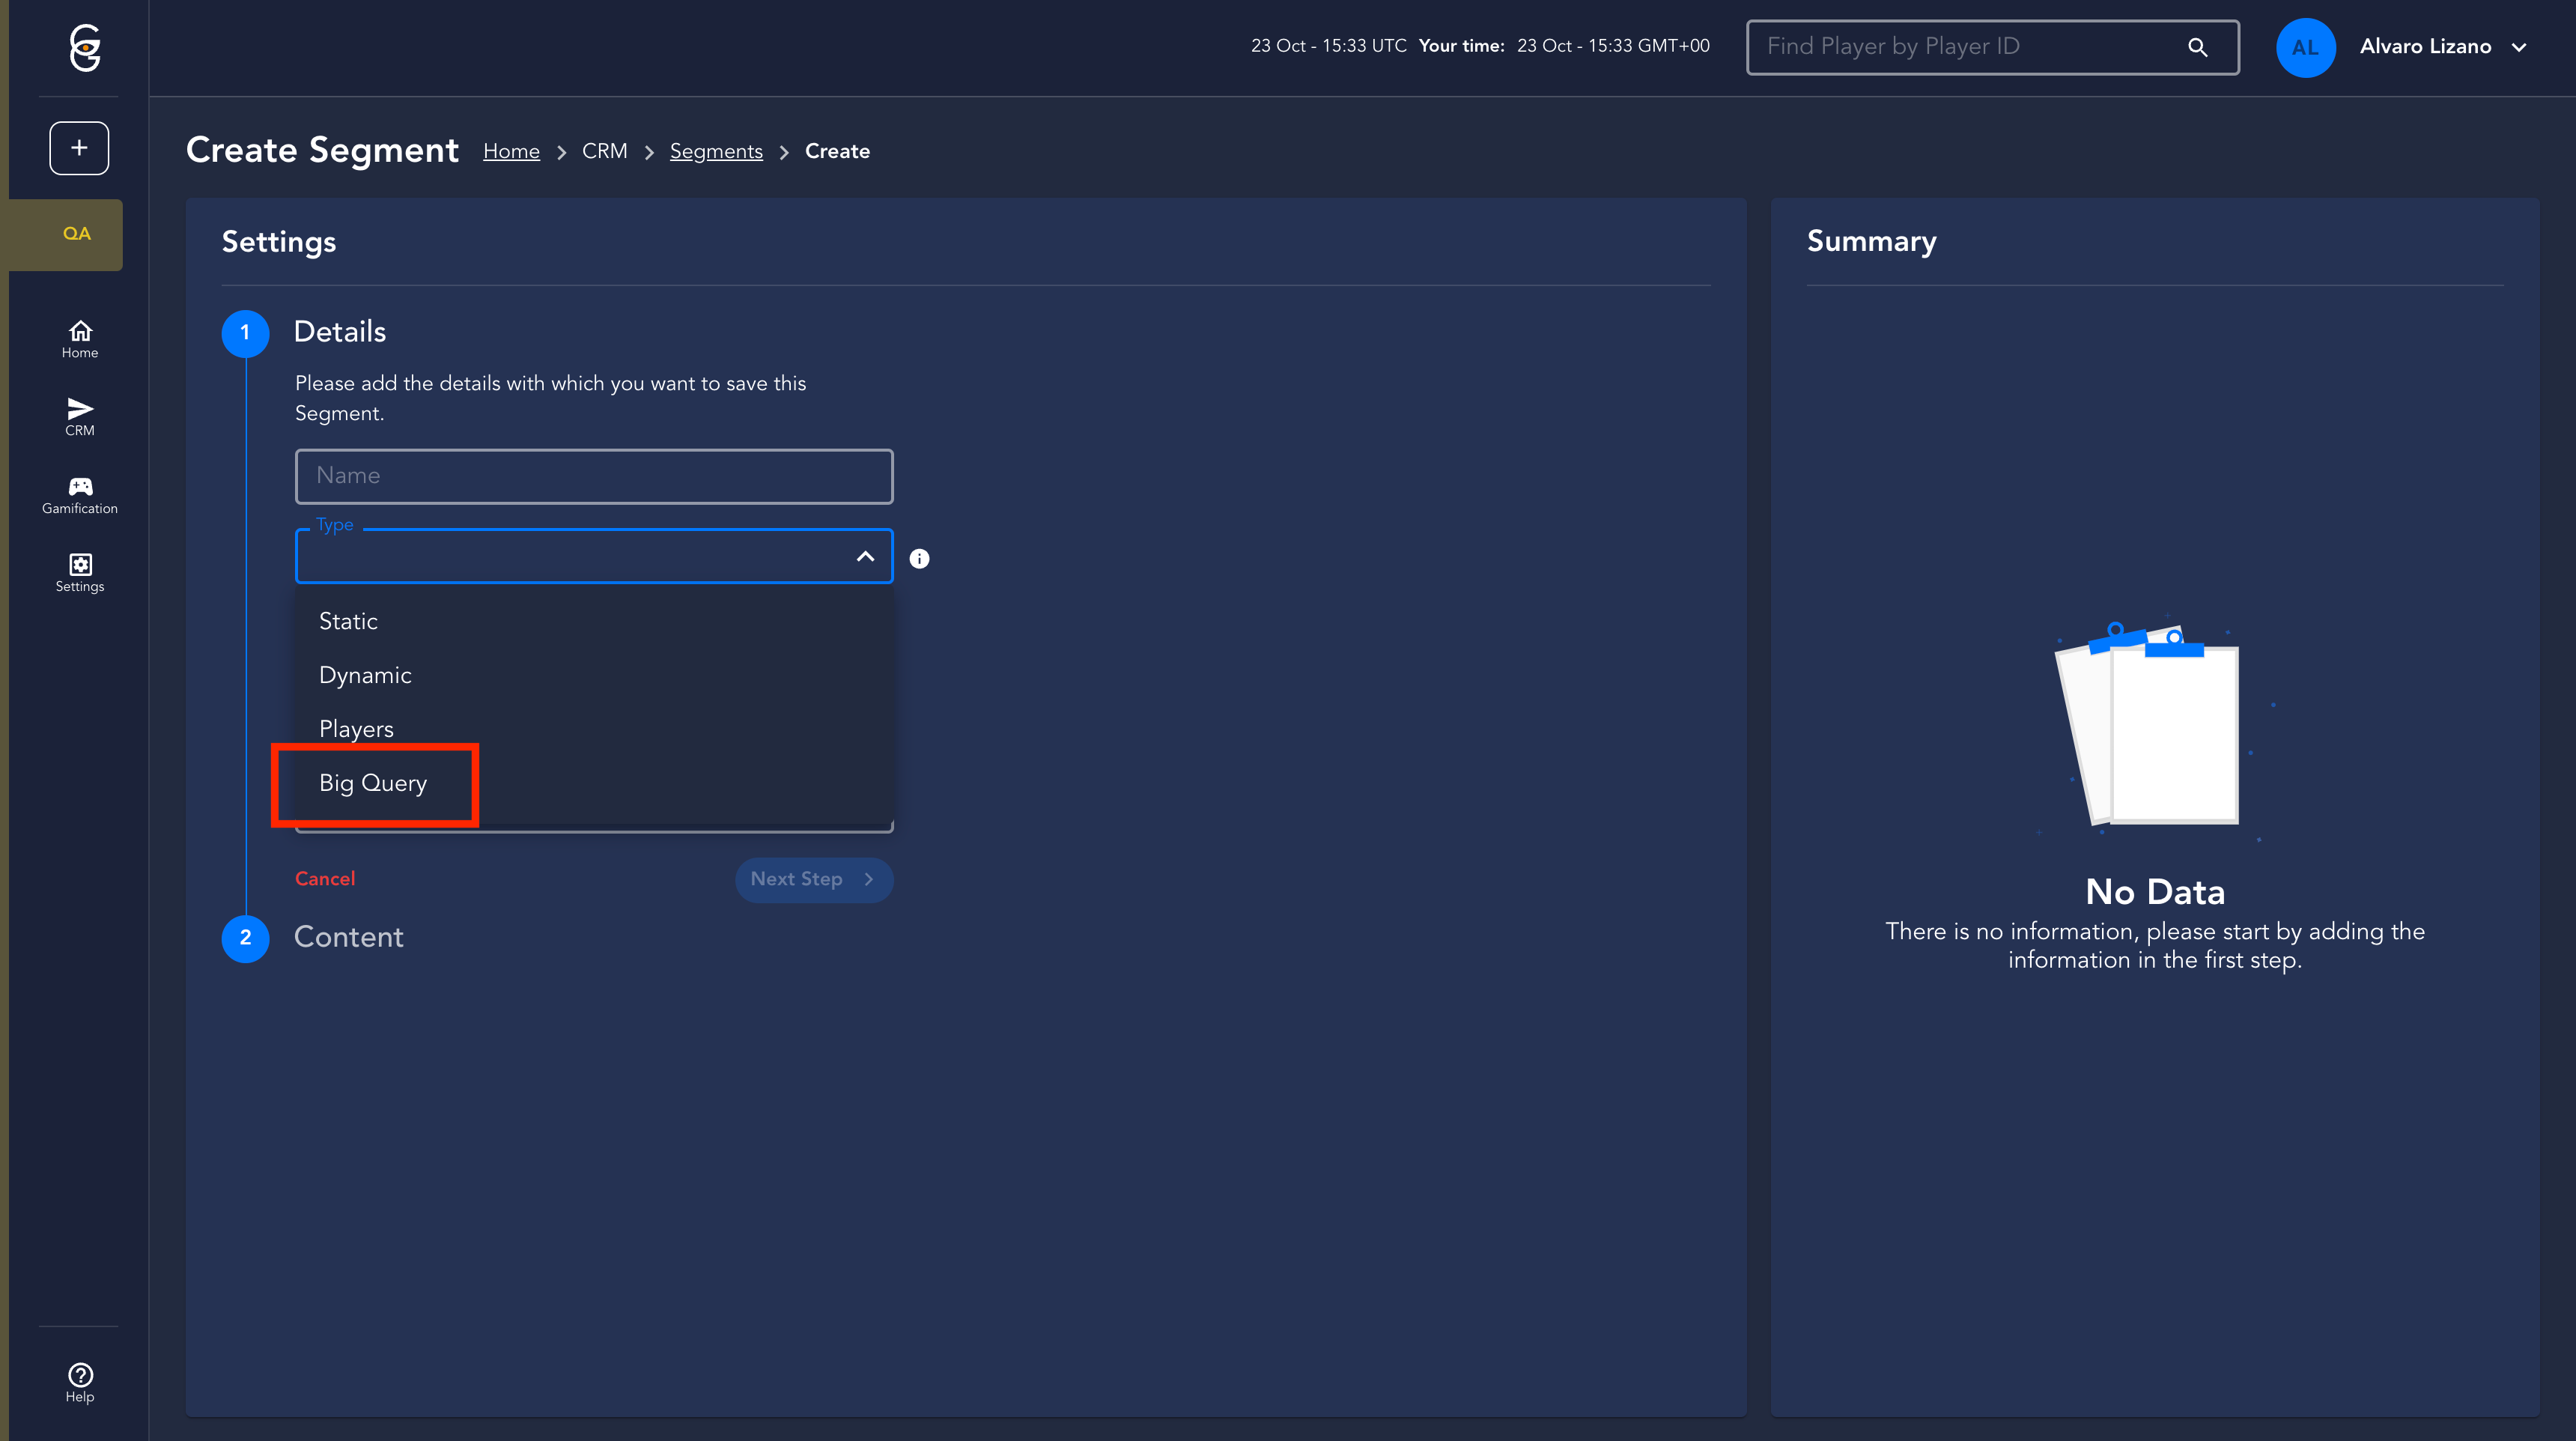Collapse the Type dropdown chevron
The image size is (2576, 1441).
[x=865, y=557]
